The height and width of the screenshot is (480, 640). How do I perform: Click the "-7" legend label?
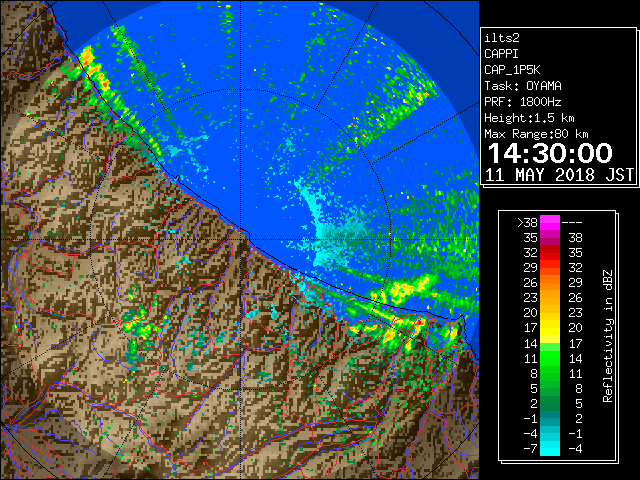[x=530, y=448]
